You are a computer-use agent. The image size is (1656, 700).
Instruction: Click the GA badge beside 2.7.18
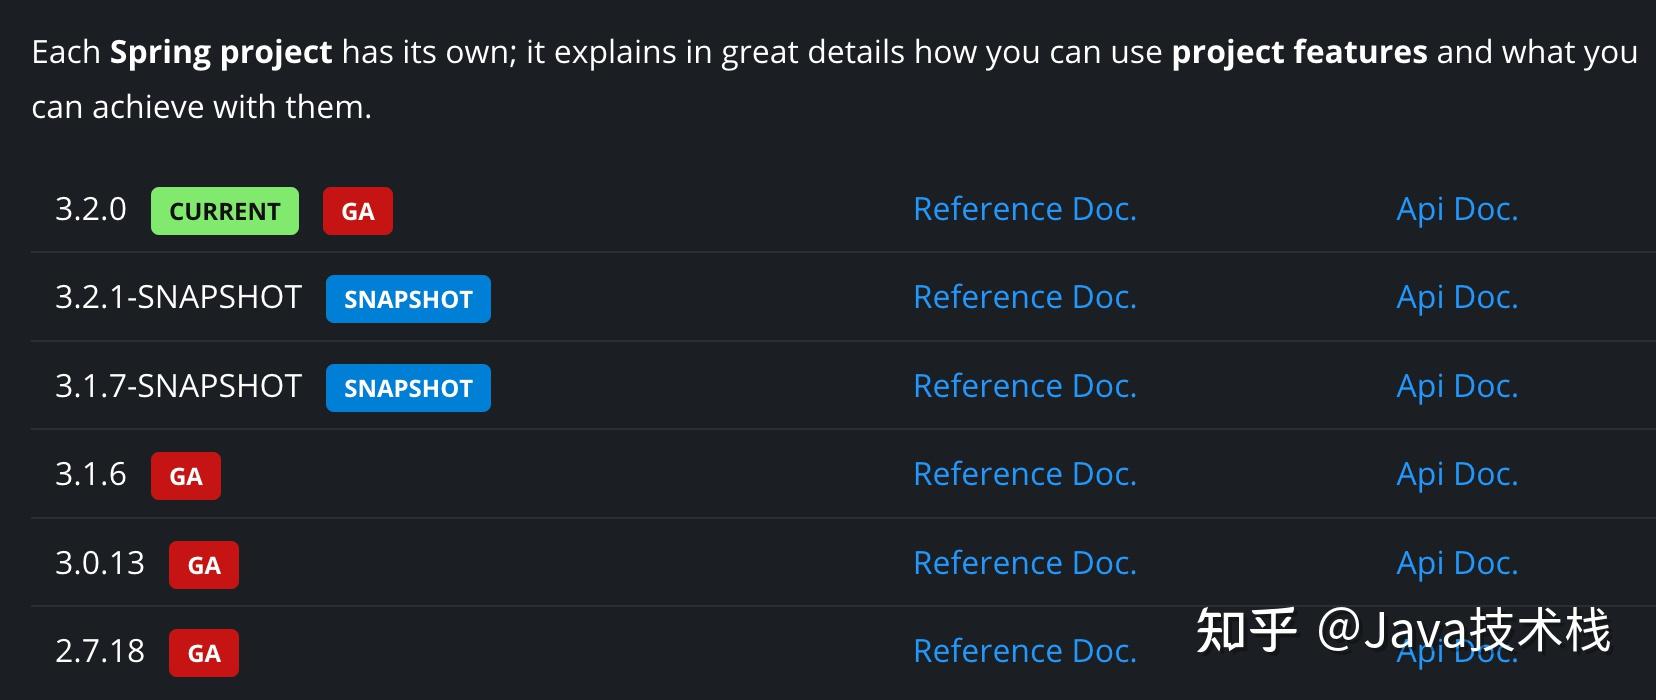(x=204, y=653)
